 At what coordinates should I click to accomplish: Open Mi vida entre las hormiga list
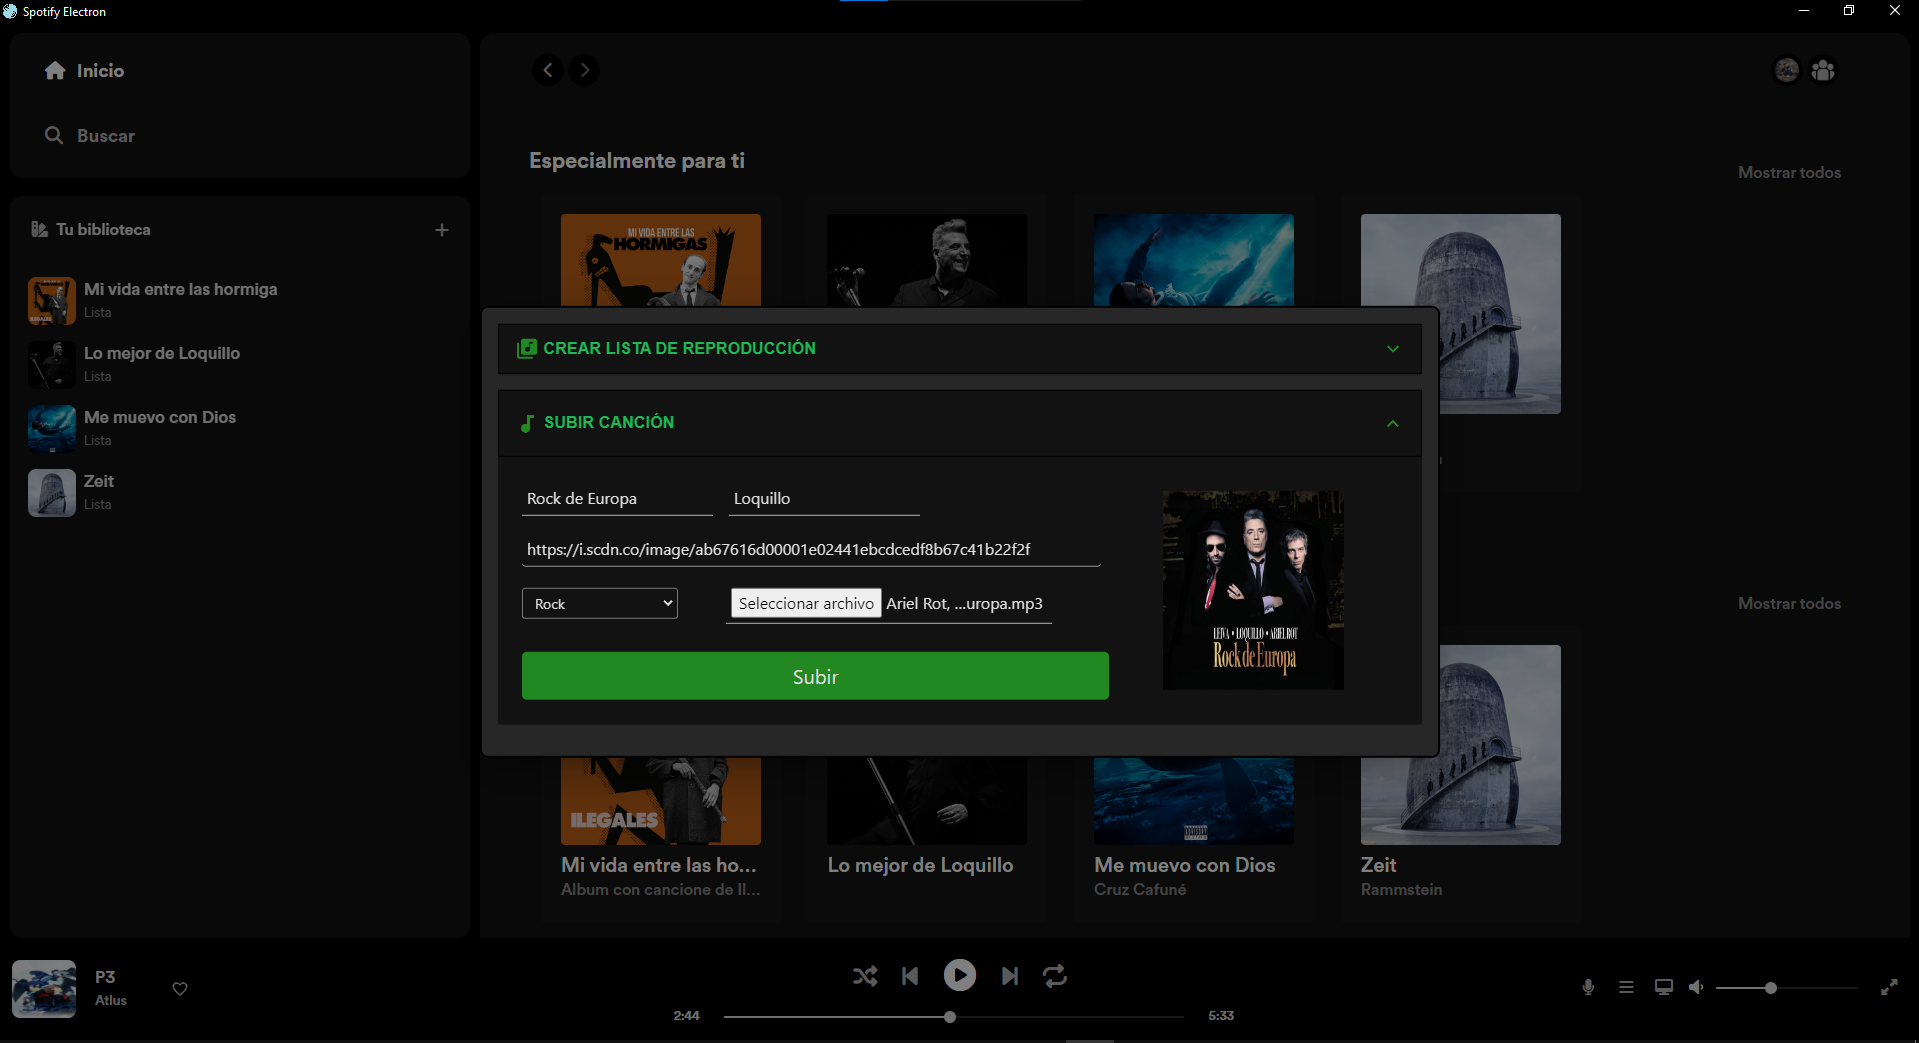240,300
